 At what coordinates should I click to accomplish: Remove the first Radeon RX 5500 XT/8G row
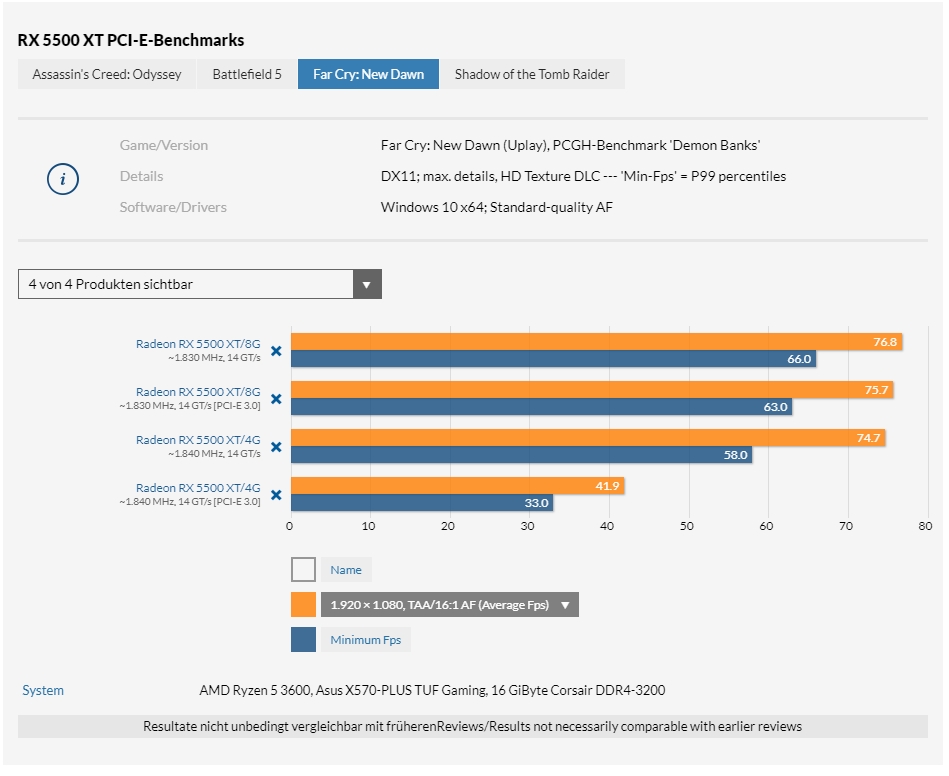pyautogui.click(x=276, y=351)
